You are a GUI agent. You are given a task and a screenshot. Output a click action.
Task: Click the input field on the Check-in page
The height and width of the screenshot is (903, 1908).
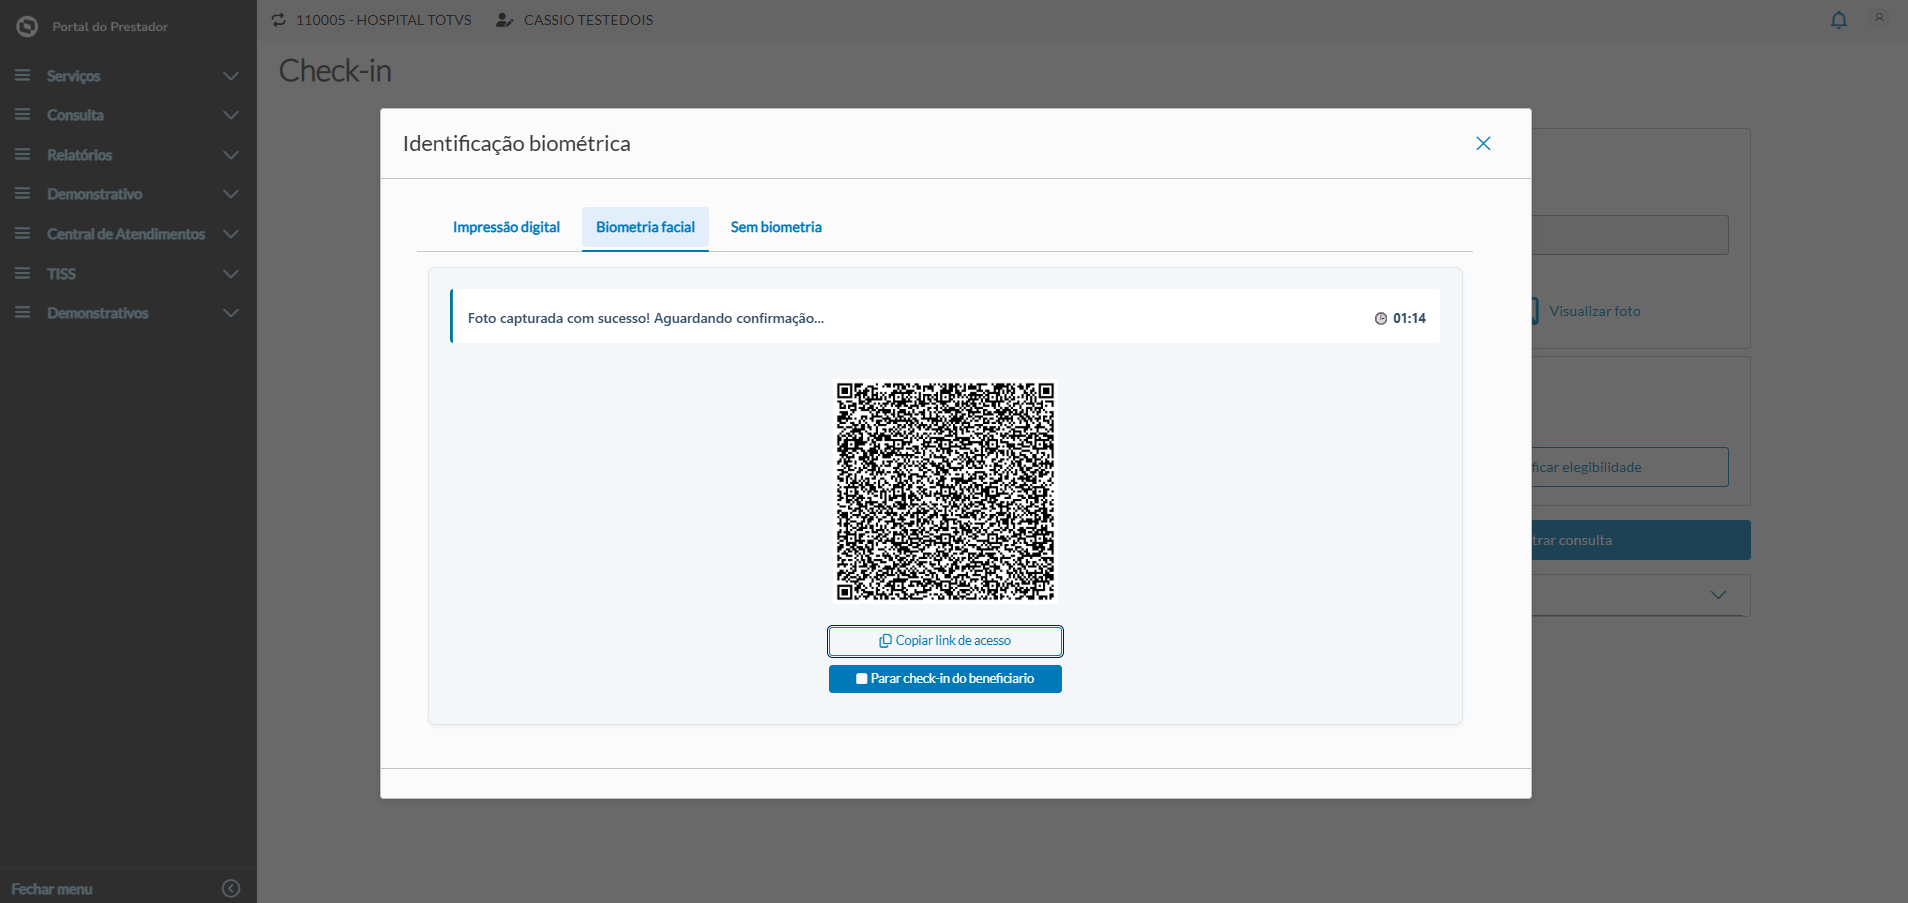(1630, 235)
